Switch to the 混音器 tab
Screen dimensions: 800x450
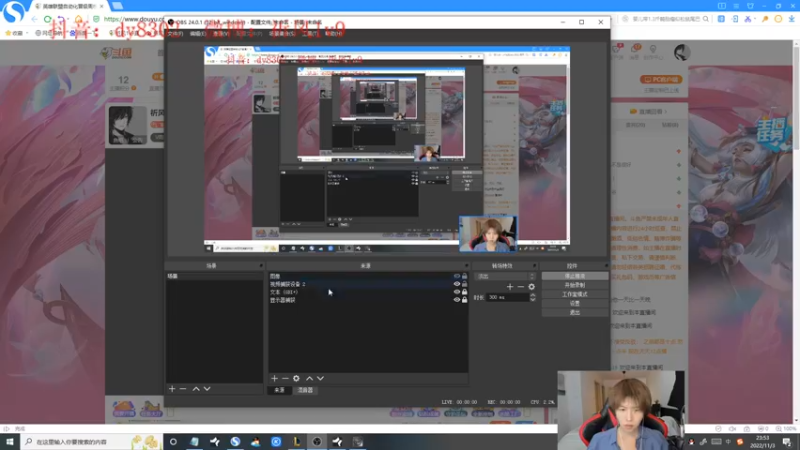[305, 390]
